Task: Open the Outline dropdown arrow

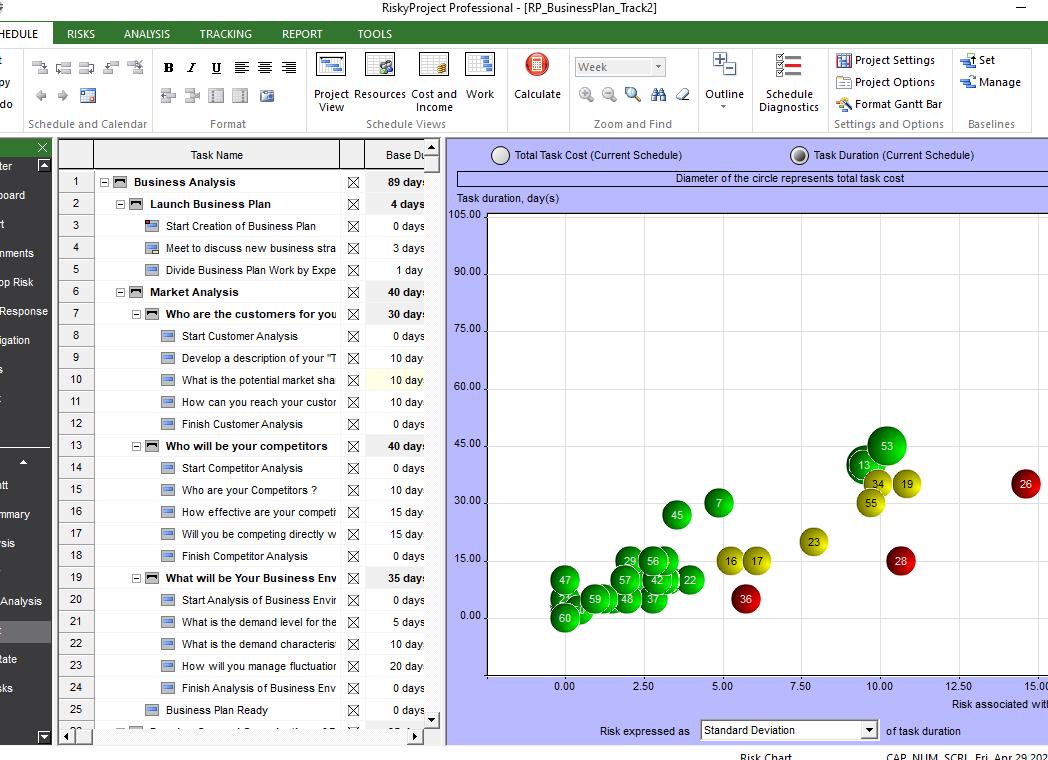Action: (724, 107)
